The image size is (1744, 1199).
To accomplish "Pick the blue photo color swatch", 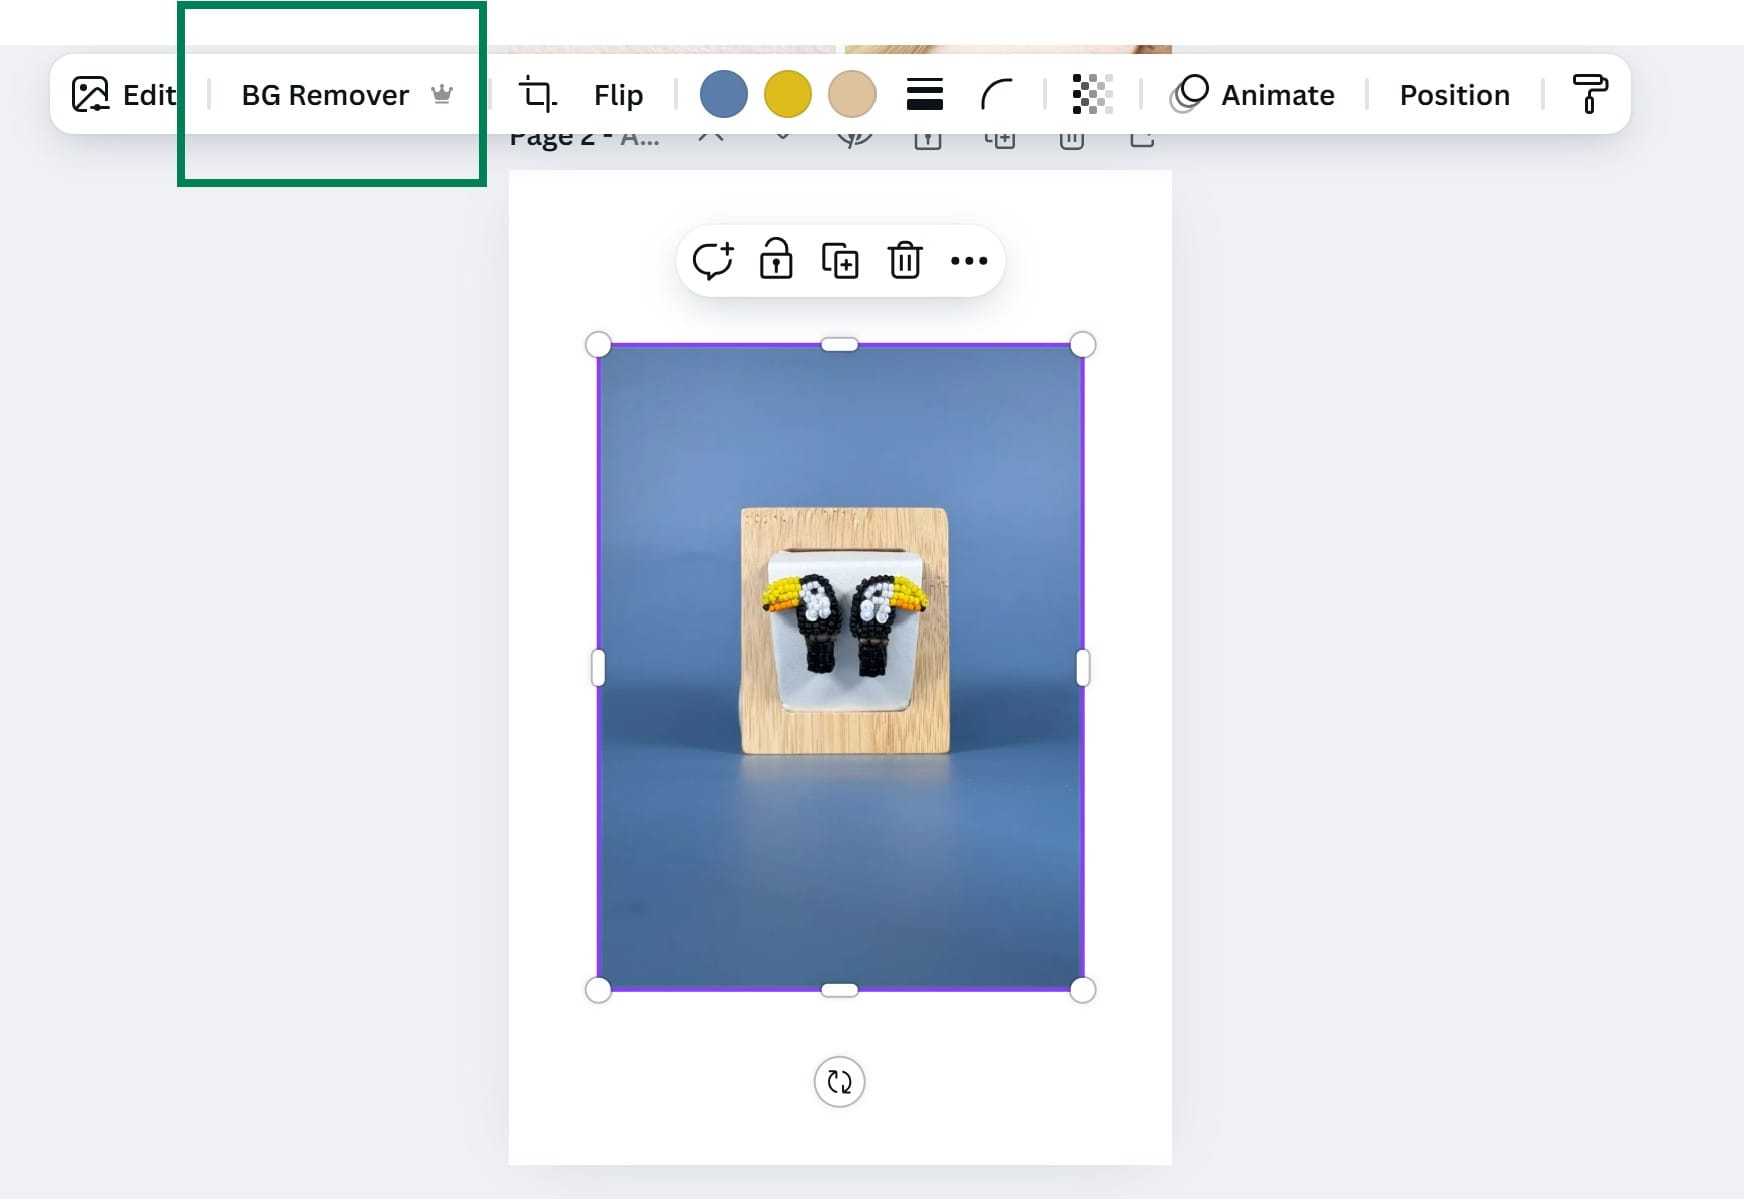I will [x=724, y=94].
